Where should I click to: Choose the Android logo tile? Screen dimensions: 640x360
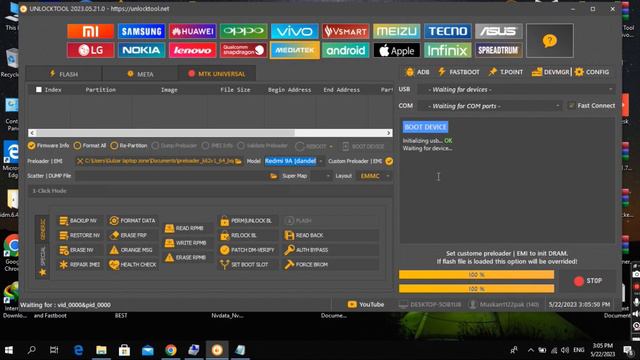point(345,50)
